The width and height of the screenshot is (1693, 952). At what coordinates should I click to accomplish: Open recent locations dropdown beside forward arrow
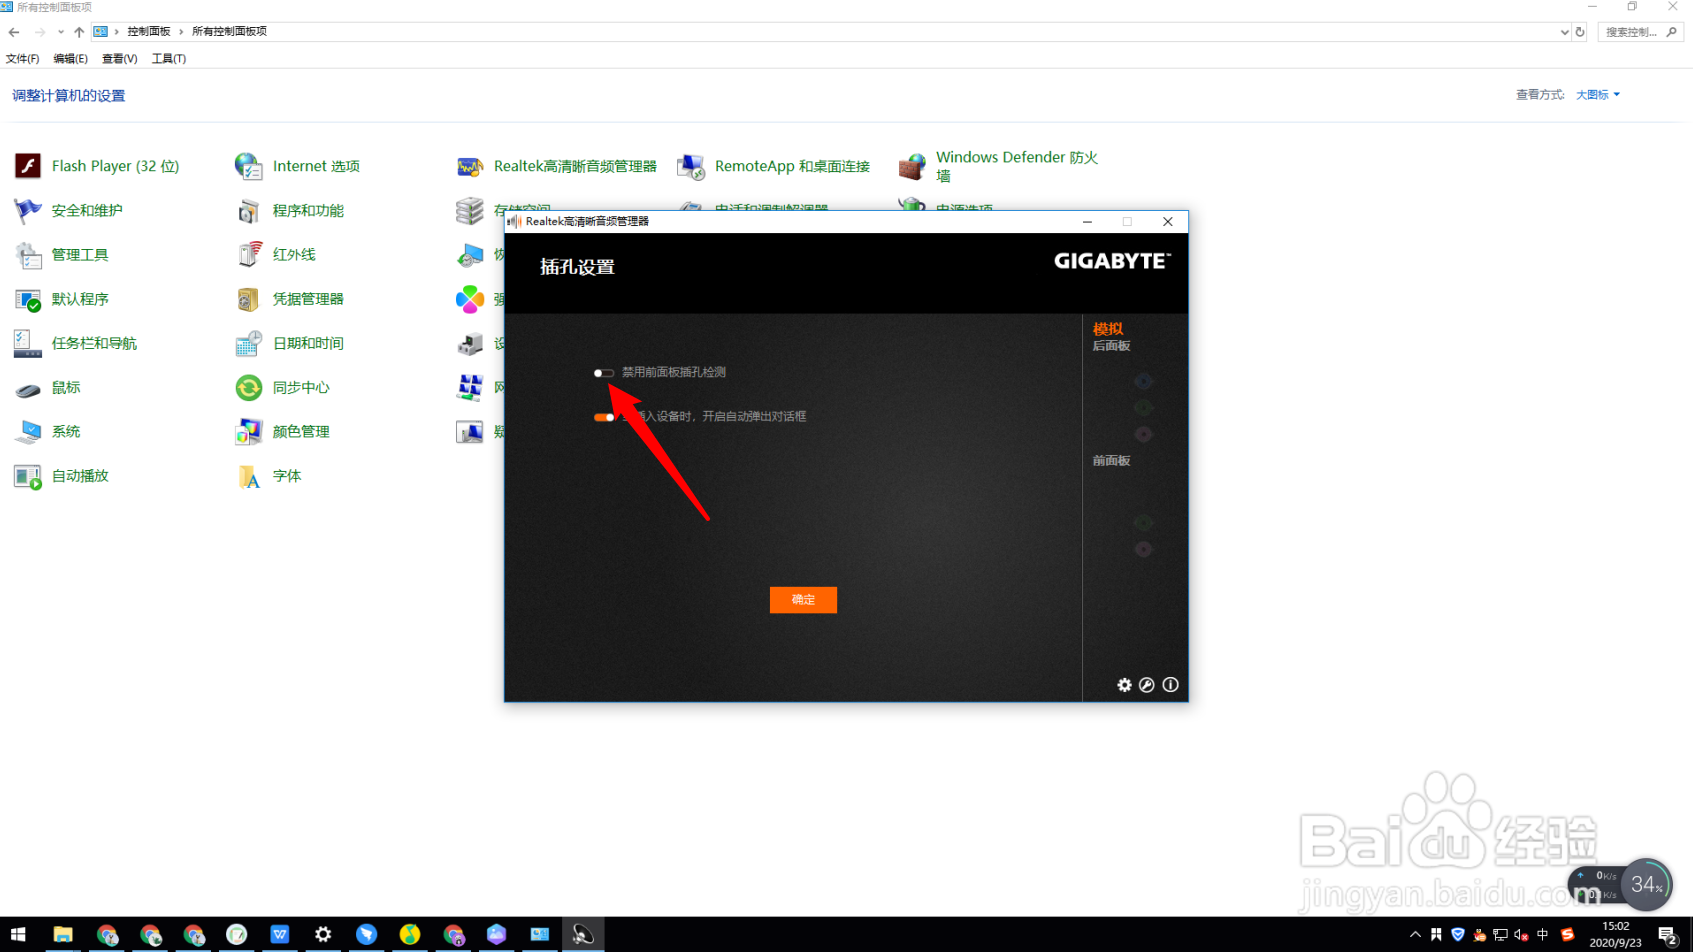[61, 32]
